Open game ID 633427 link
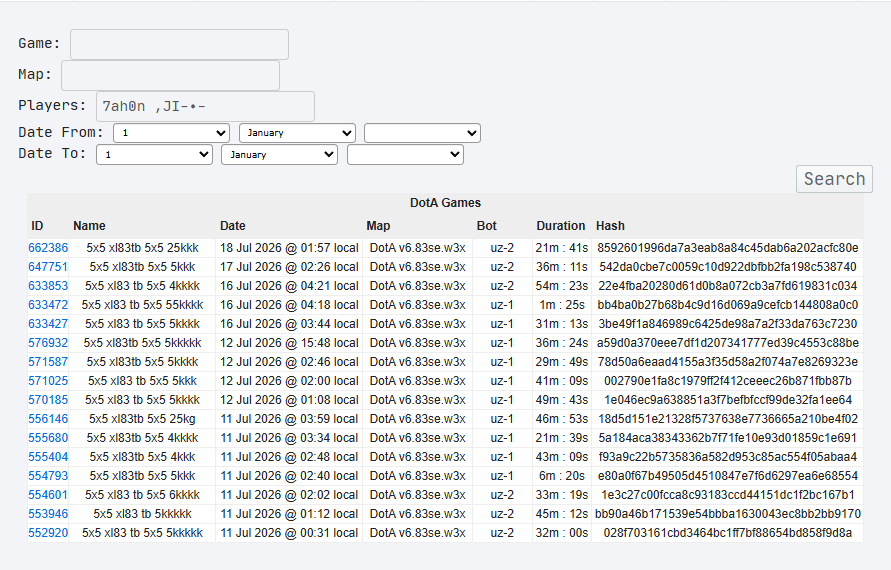Viewport: 891px width, 570px height. [48, 324]
